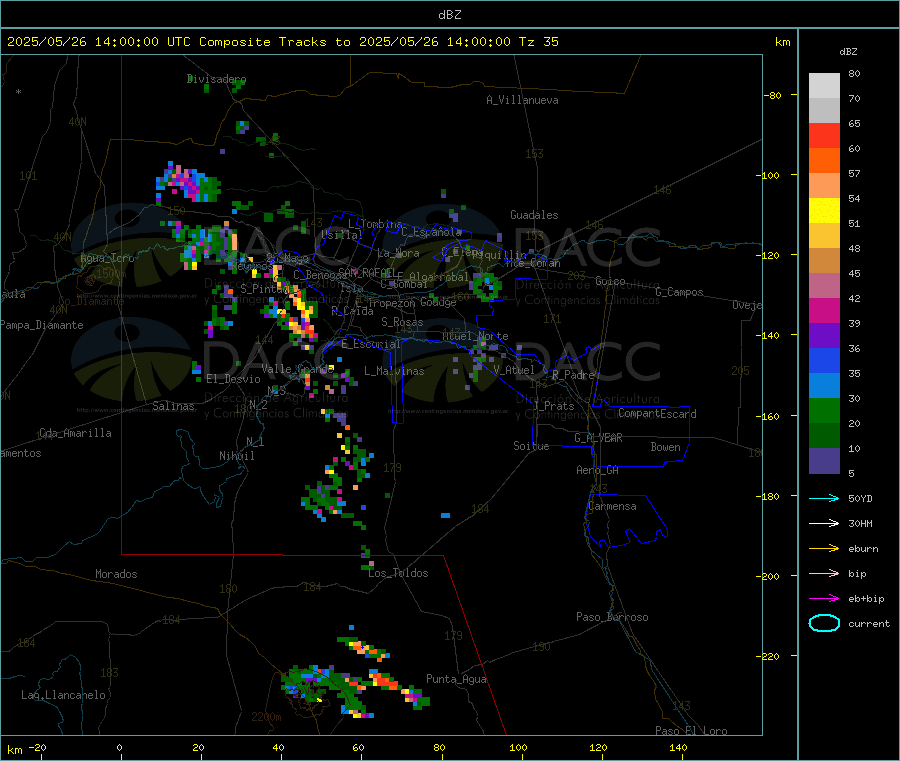Click the 'Morados' map label
Viewport: 900px width, 761px height.
tap(116, 574)
